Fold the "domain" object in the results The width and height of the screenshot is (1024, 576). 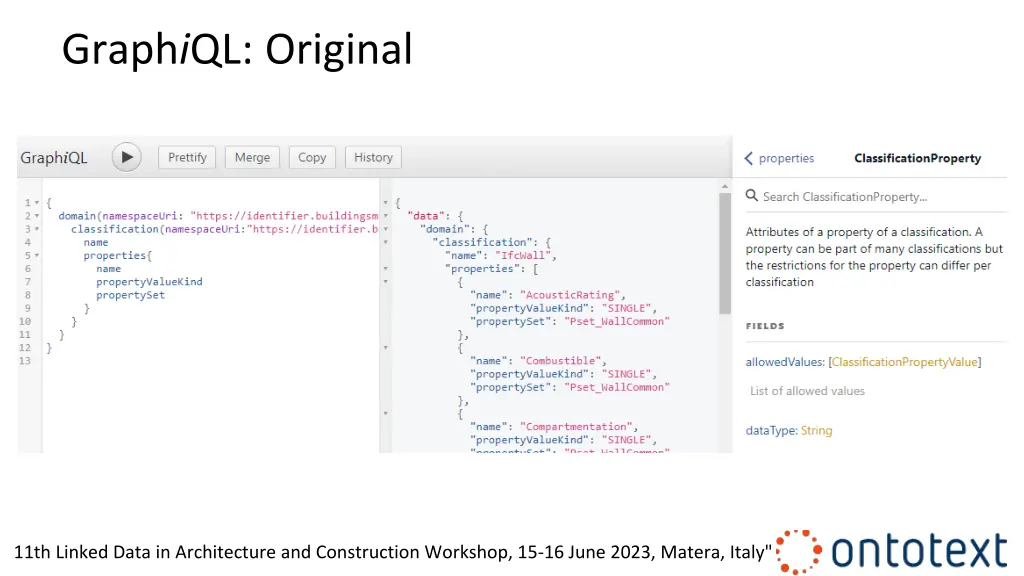tap(386, 229)
